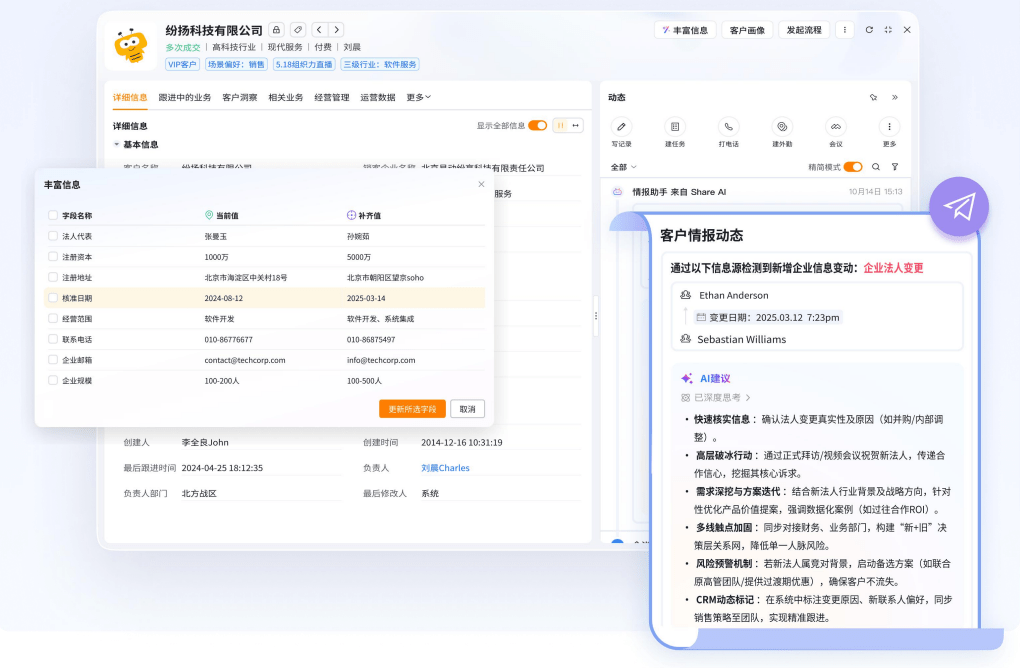Check the 注册资本 field checkbox

(53, 257)
